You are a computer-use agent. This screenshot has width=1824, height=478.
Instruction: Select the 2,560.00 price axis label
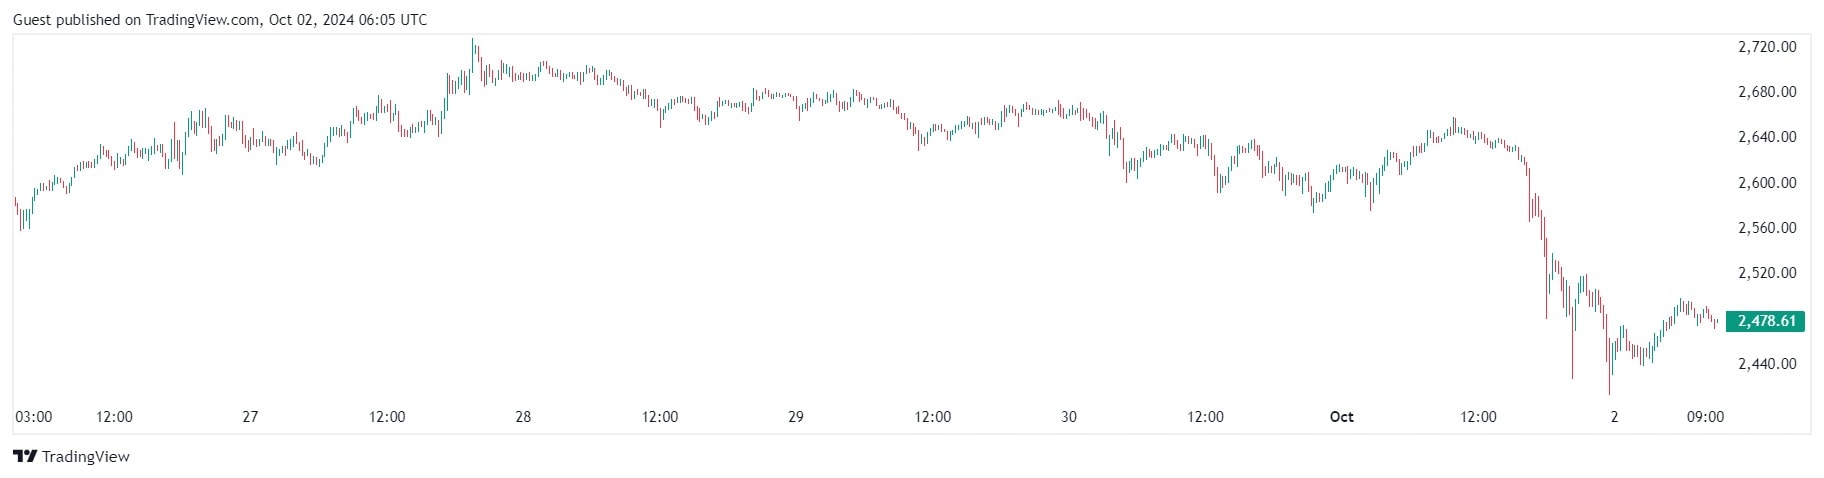[x=1767, y=228]
